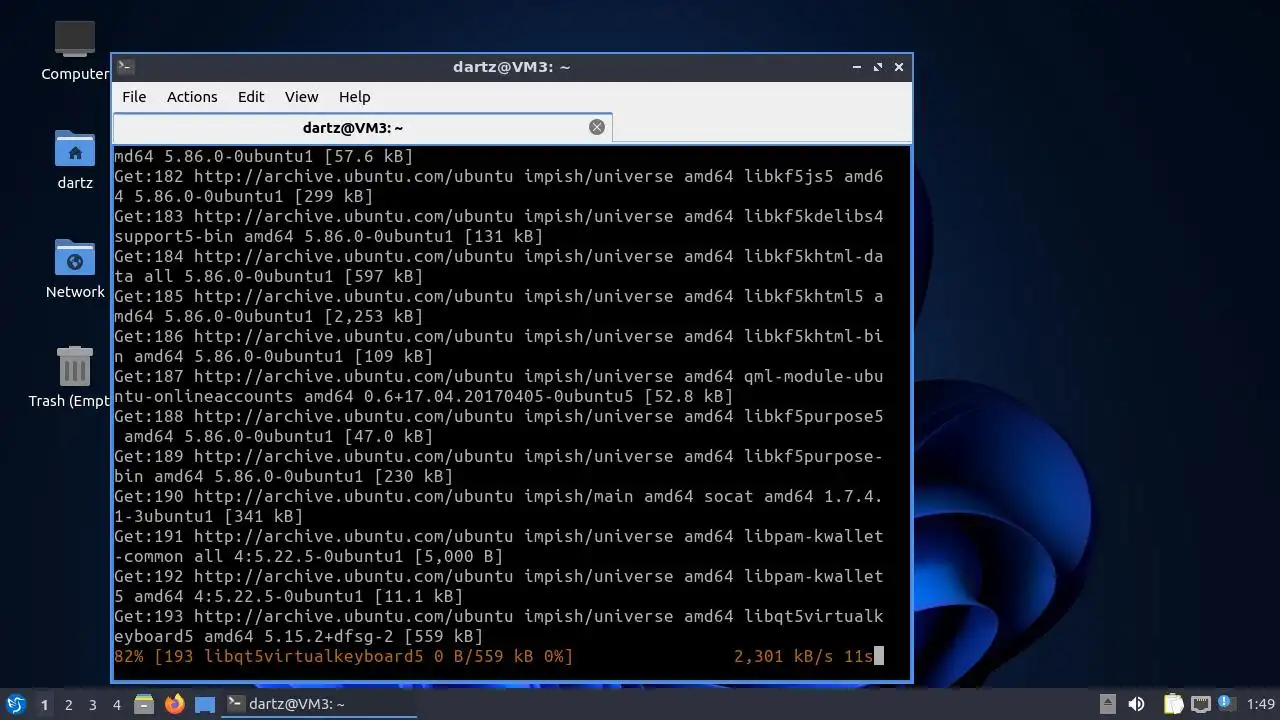Maximize the terminal window
The width and height of the screenshot is (1280, 720).
(x=878, y=67)
